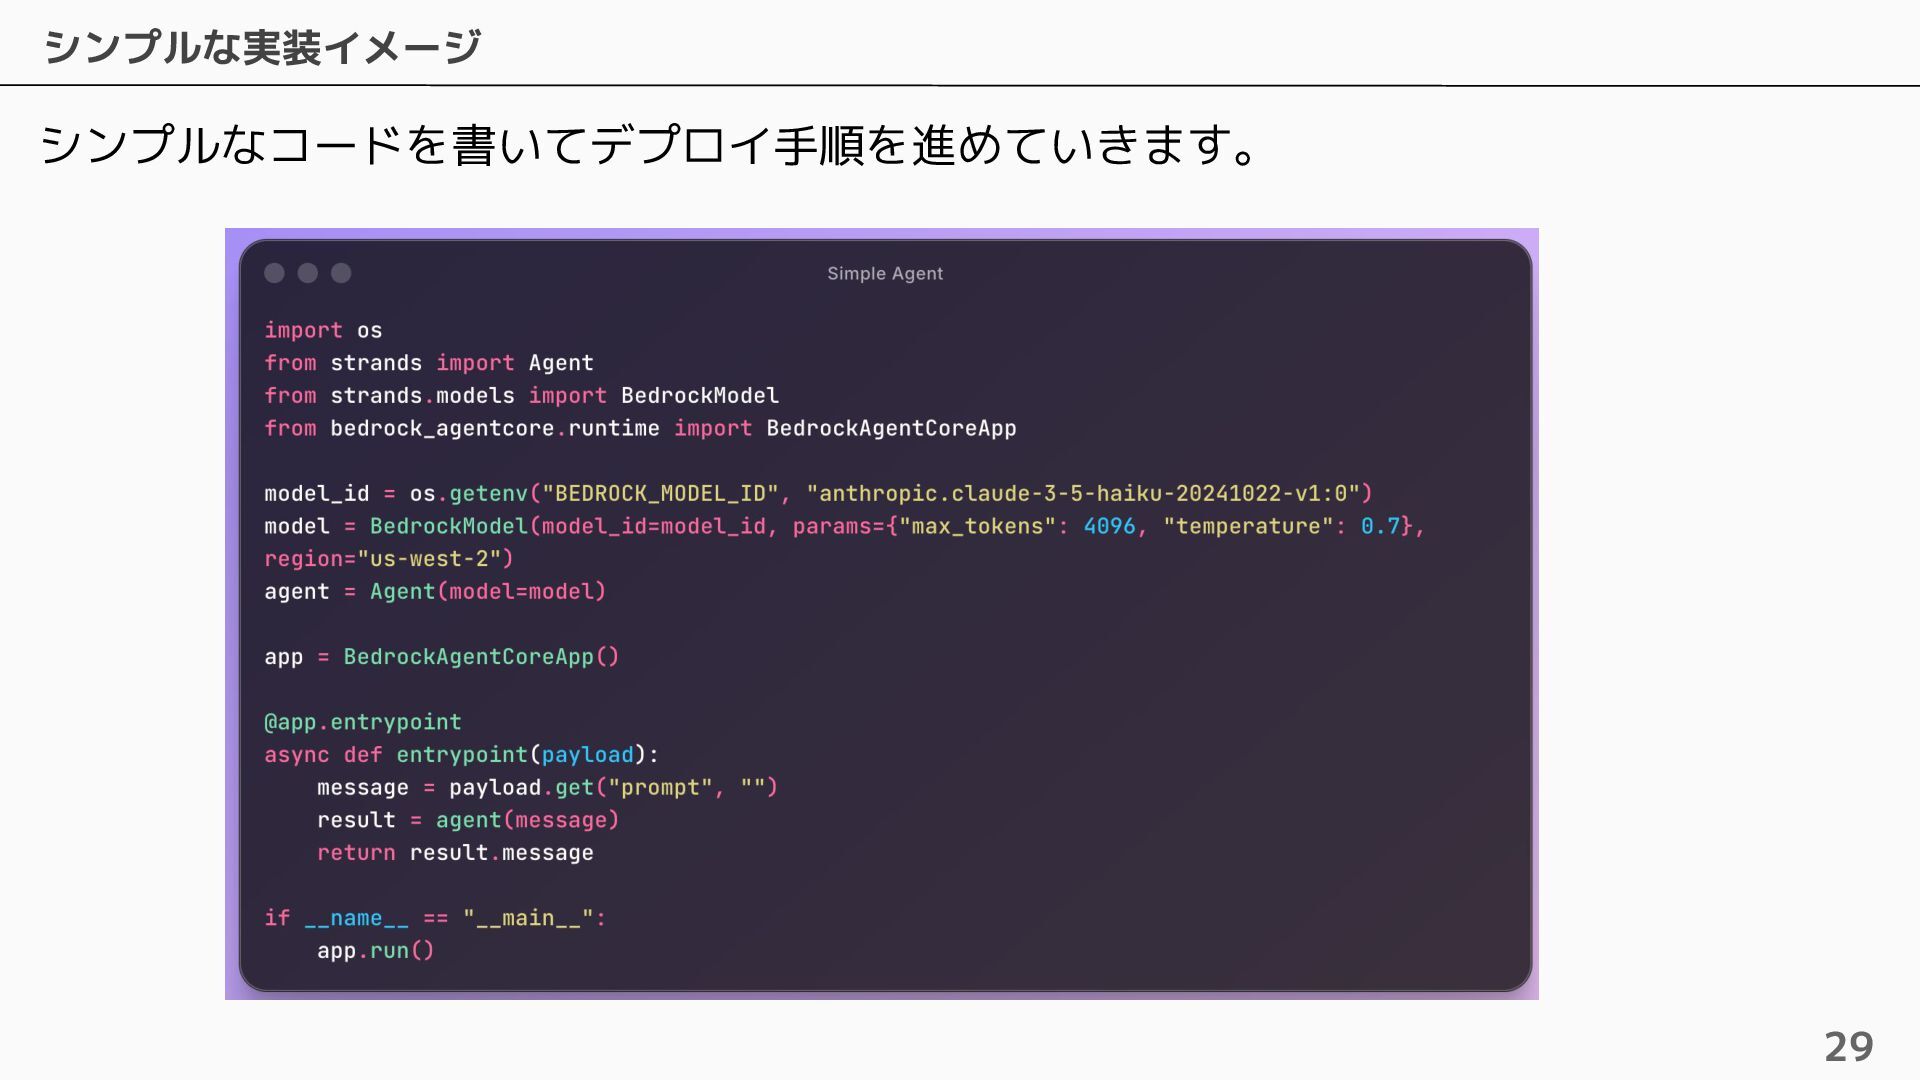Click the @app.entrypoint decorator
Screen dimensions: 1920x1080
[362, 722]
